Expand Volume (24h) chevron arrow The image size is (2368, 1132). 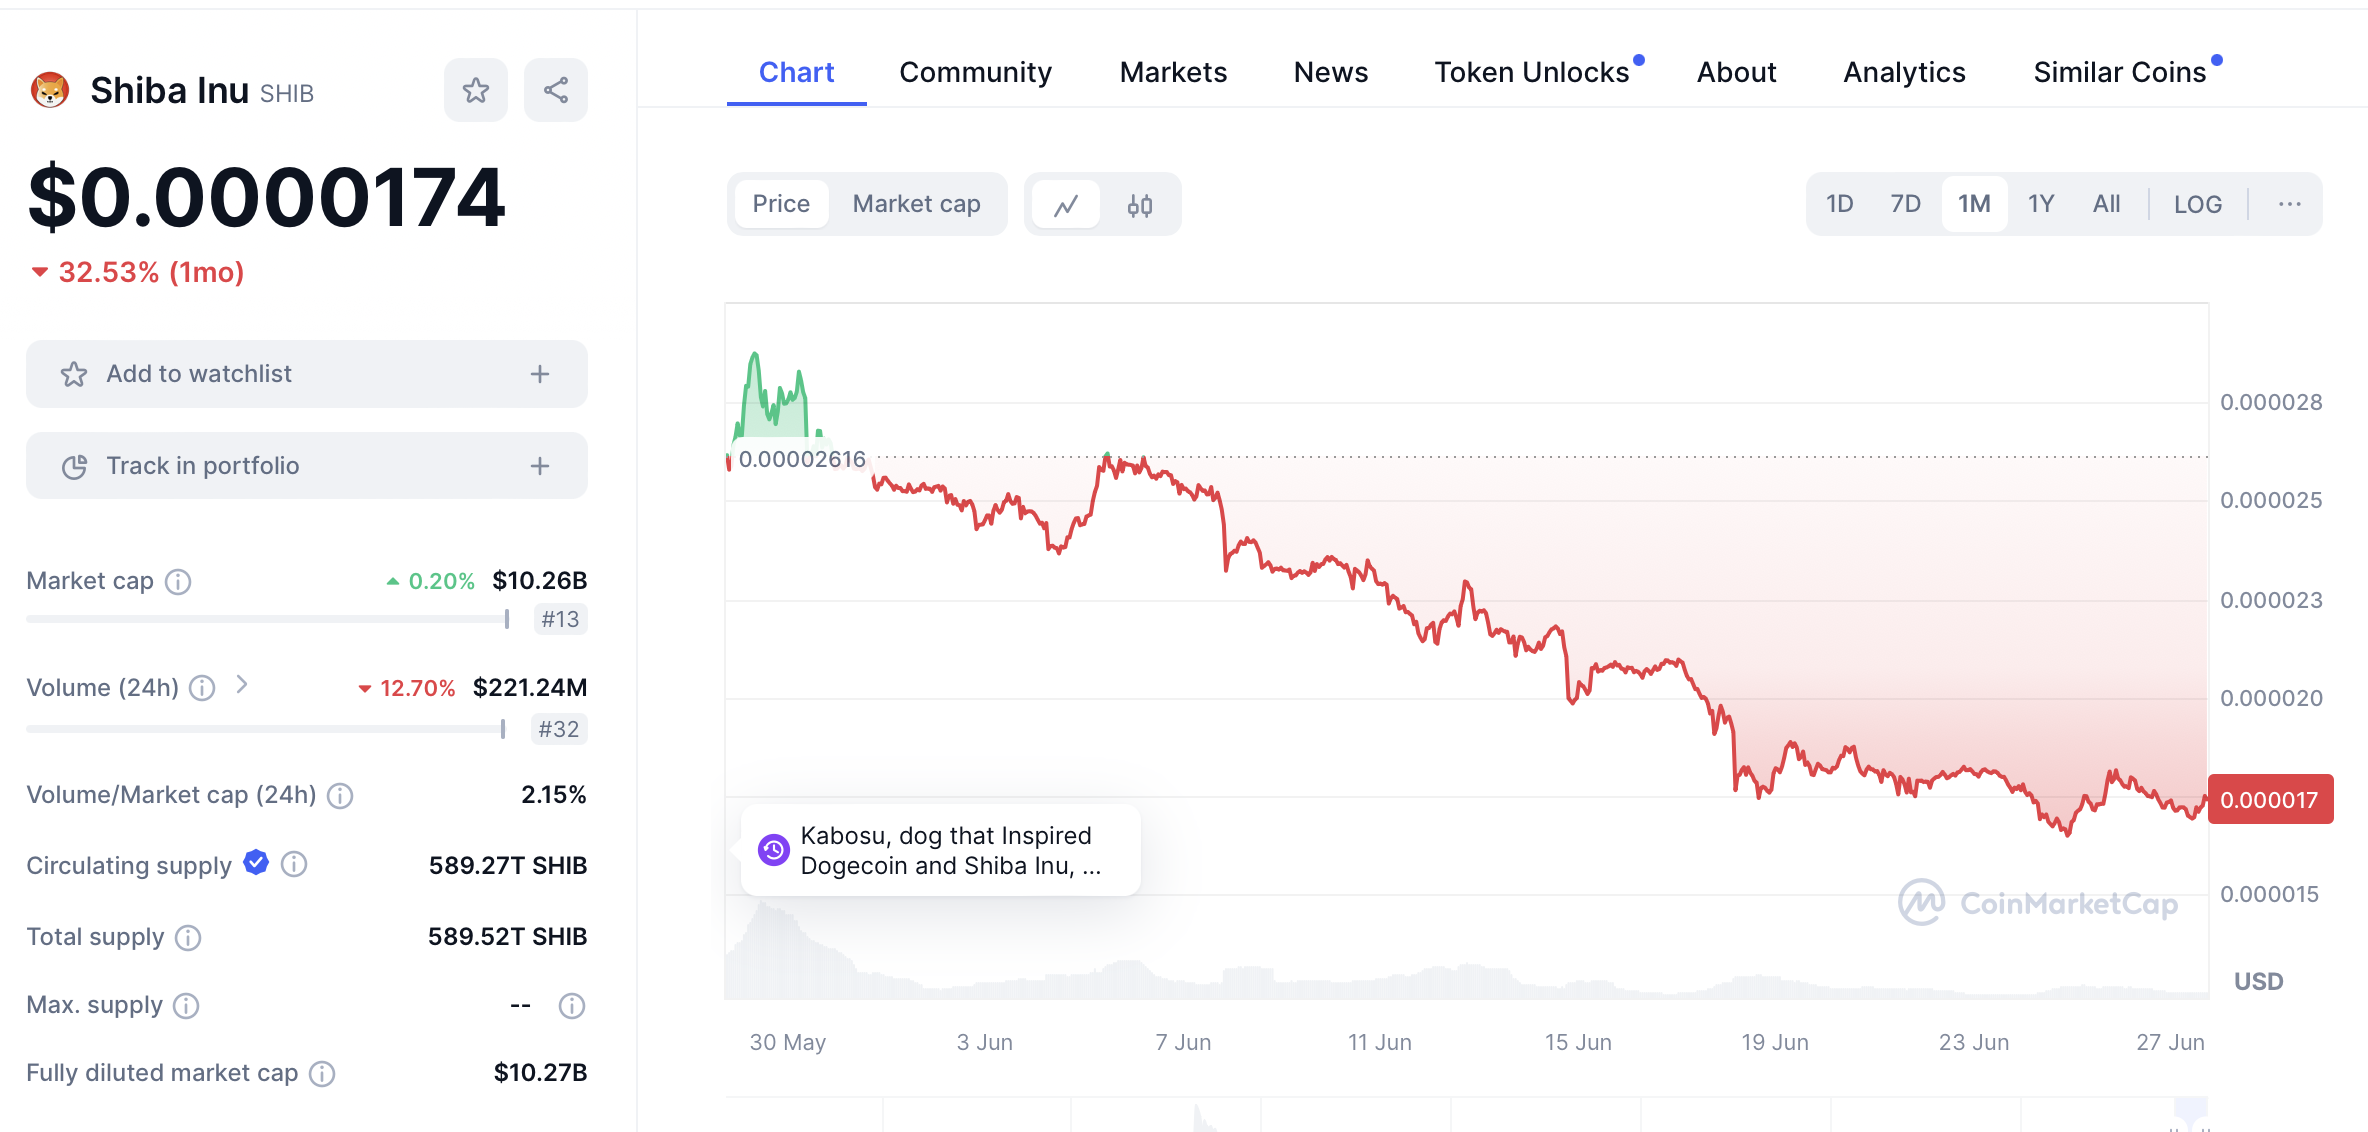241,685
